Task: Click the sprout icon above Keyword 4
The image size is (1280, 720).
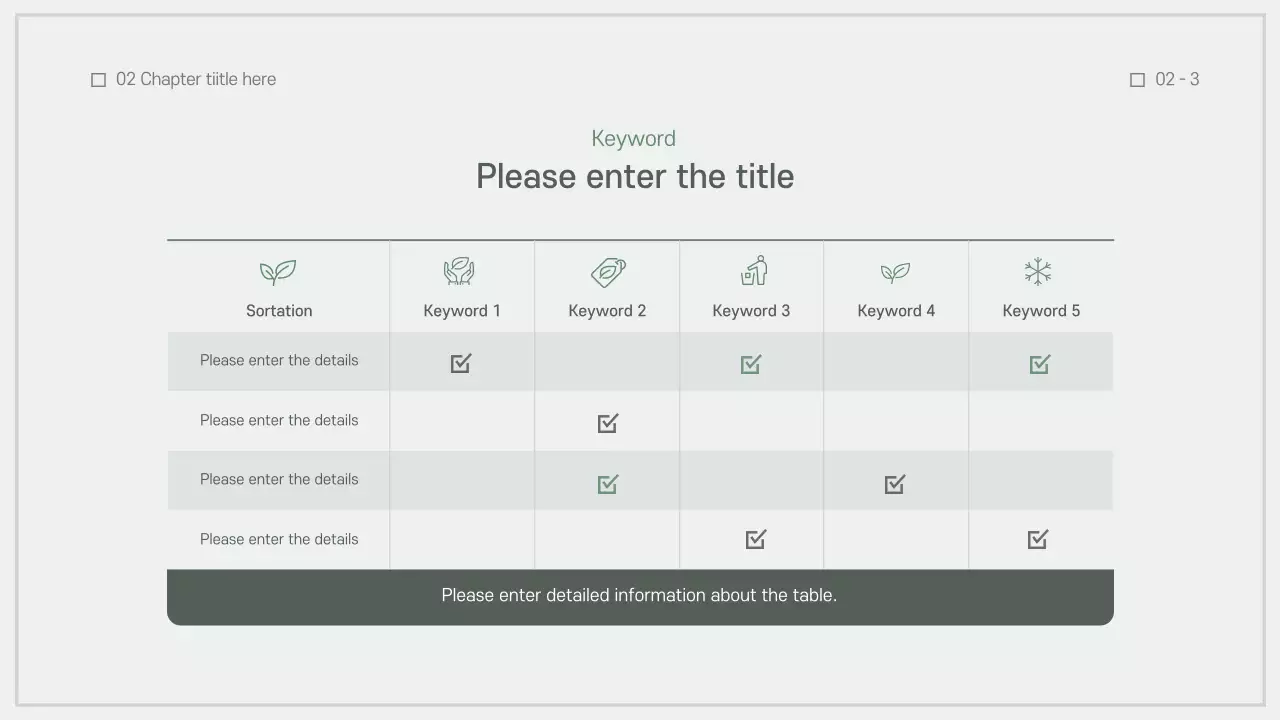Action: click(x=895, y=272)
